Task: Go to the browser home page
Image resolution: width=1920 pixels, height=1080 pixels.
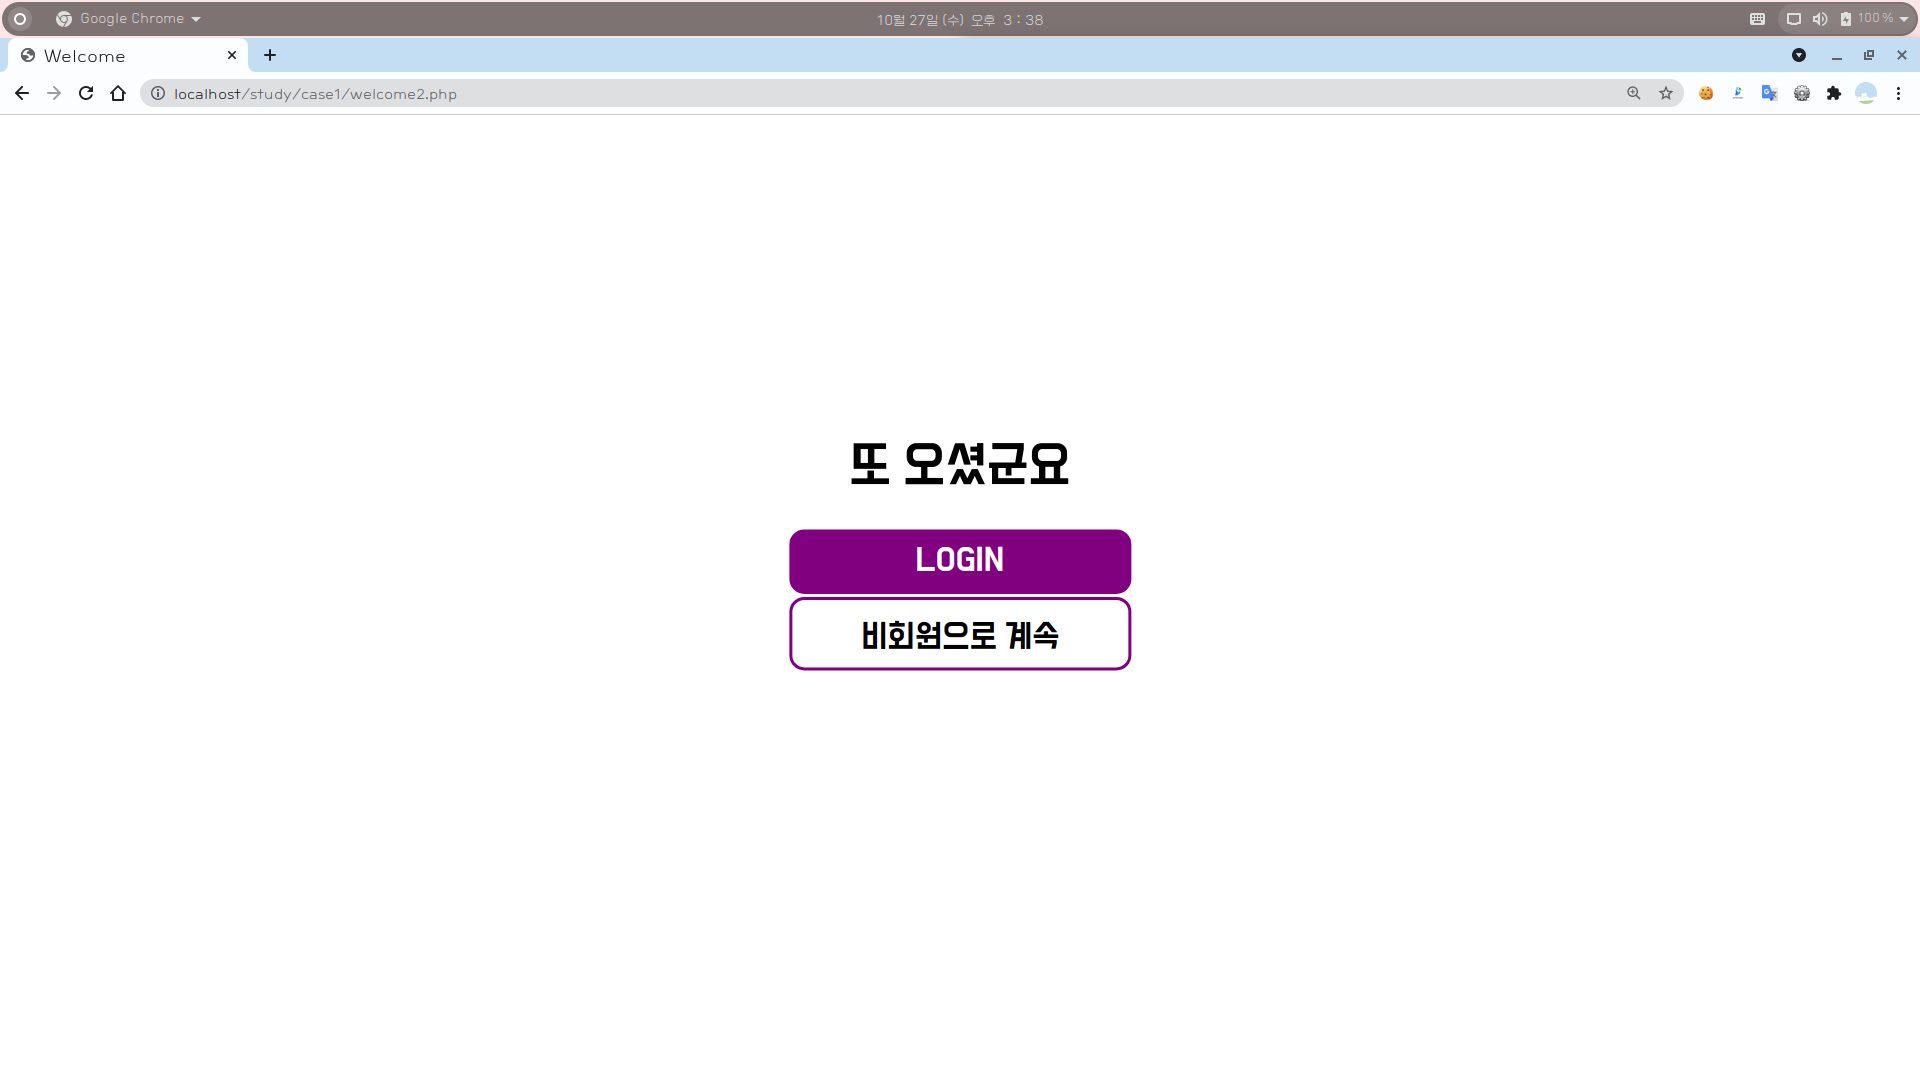Action: (x=118, y=93)
